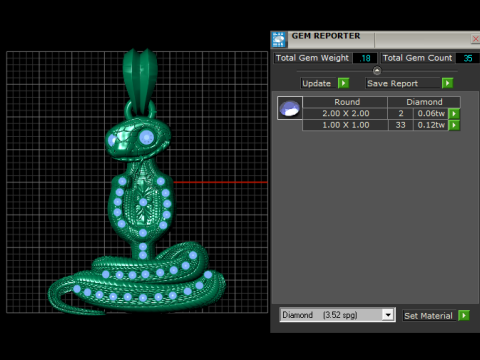Select the snake's large eye gem

tap(146, 137)
